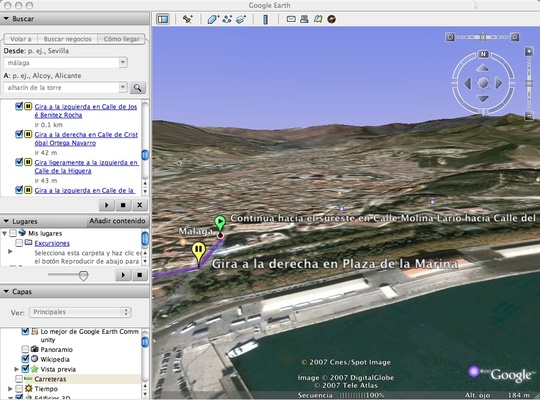The width and height of the screenshot is (540, 400).
Task: Open the 'alharín de la torre' dropdown arrow
Action: 123,88
